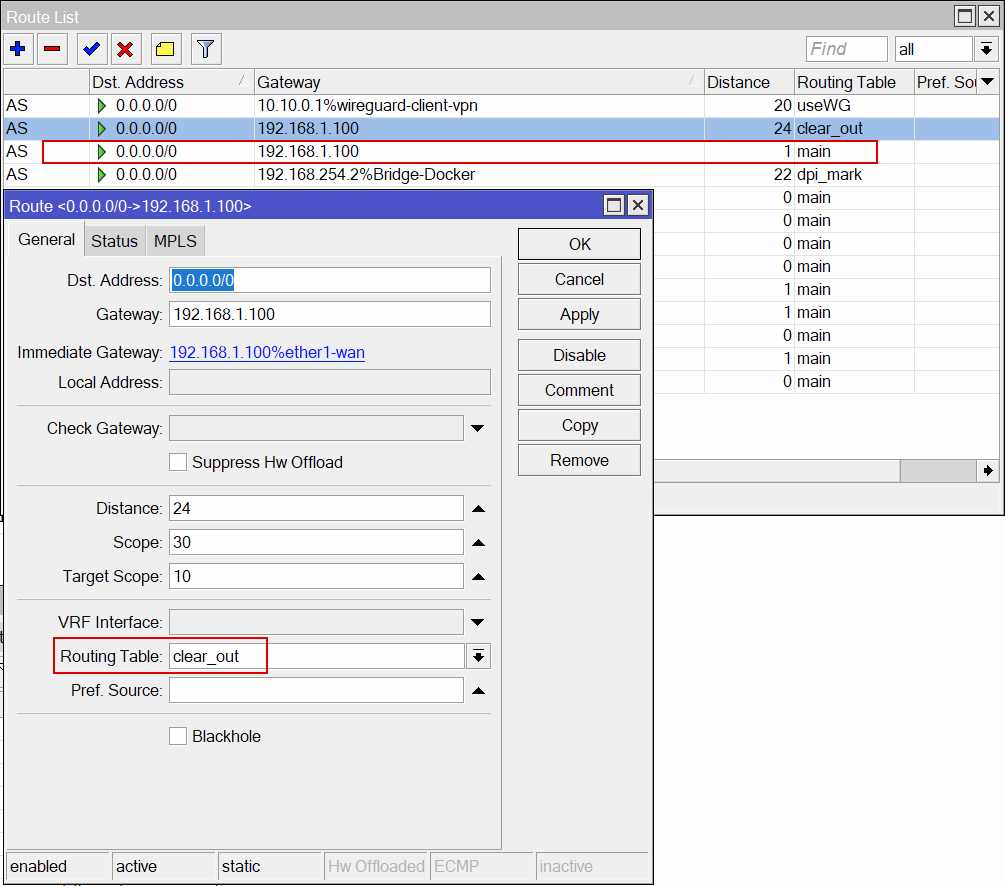1005x886 pixels.
Task: Open the funnel filter icon
Action: (x=206, y=49)
